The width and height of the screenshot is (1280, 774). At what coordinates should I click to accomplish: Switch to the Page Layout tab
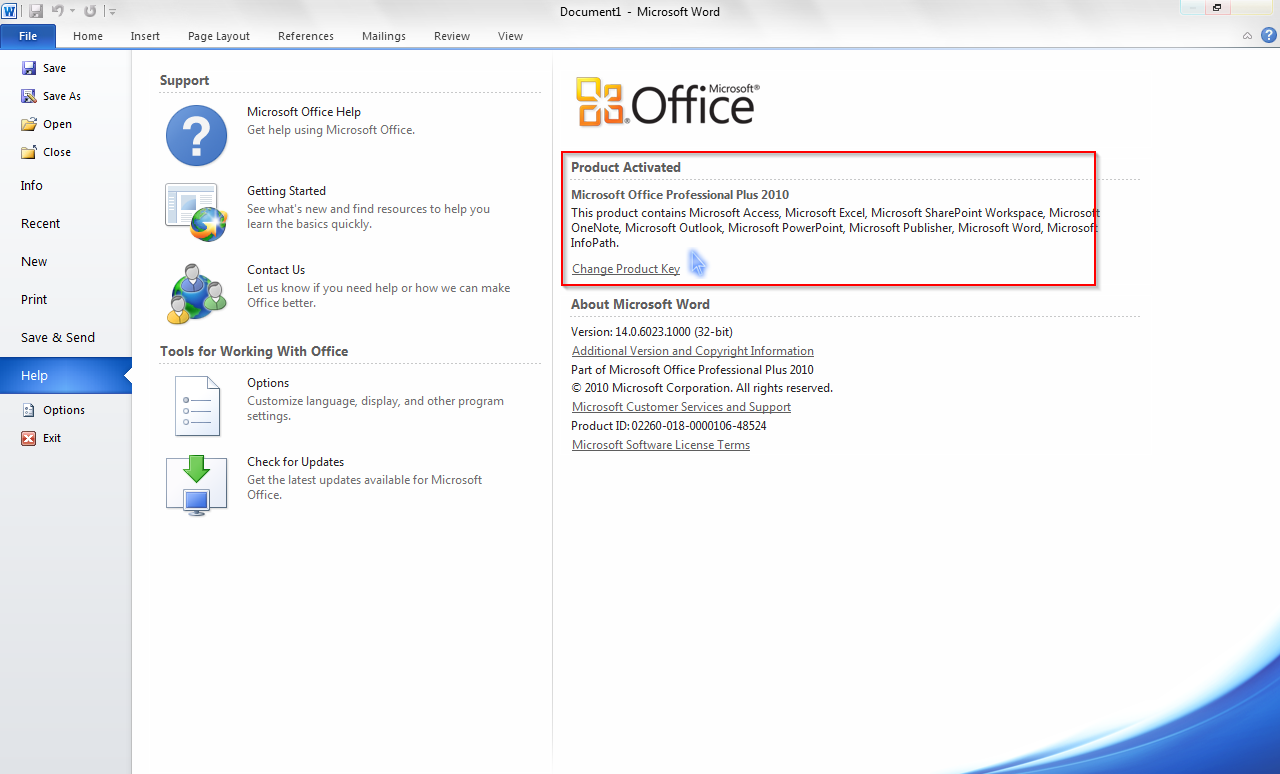(219, 36)
